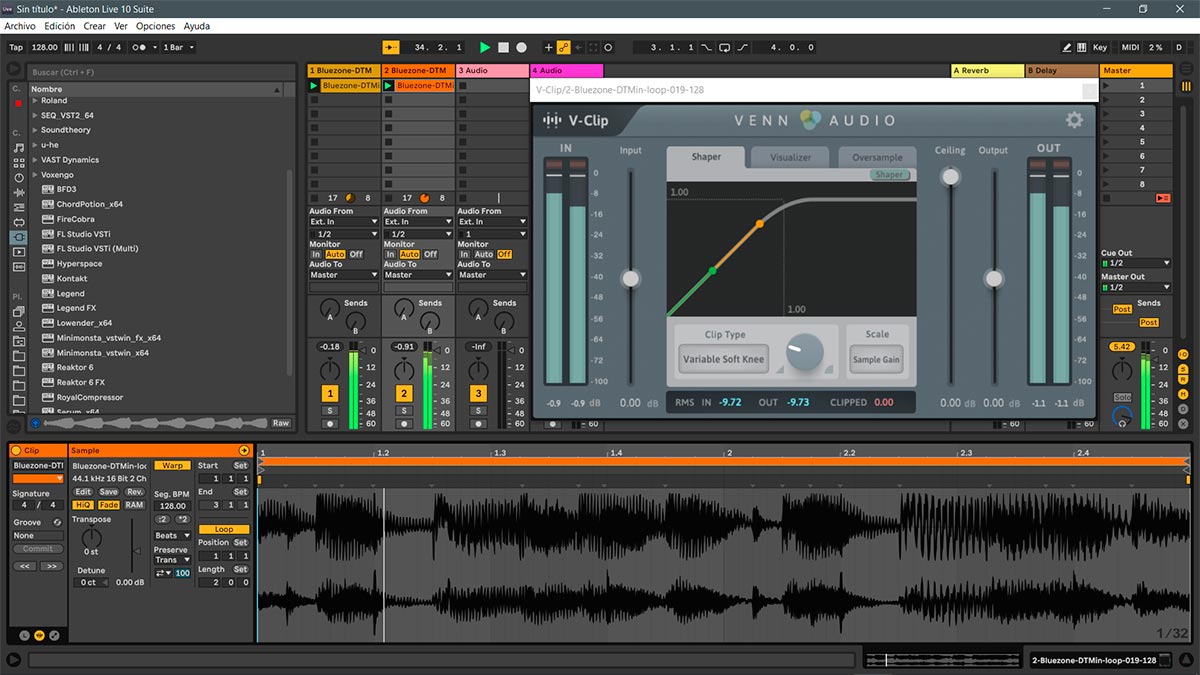Open V-Clip settings gear icon
The height and width of the screenshot is (675, 1200).
(x=1074, y=120)
